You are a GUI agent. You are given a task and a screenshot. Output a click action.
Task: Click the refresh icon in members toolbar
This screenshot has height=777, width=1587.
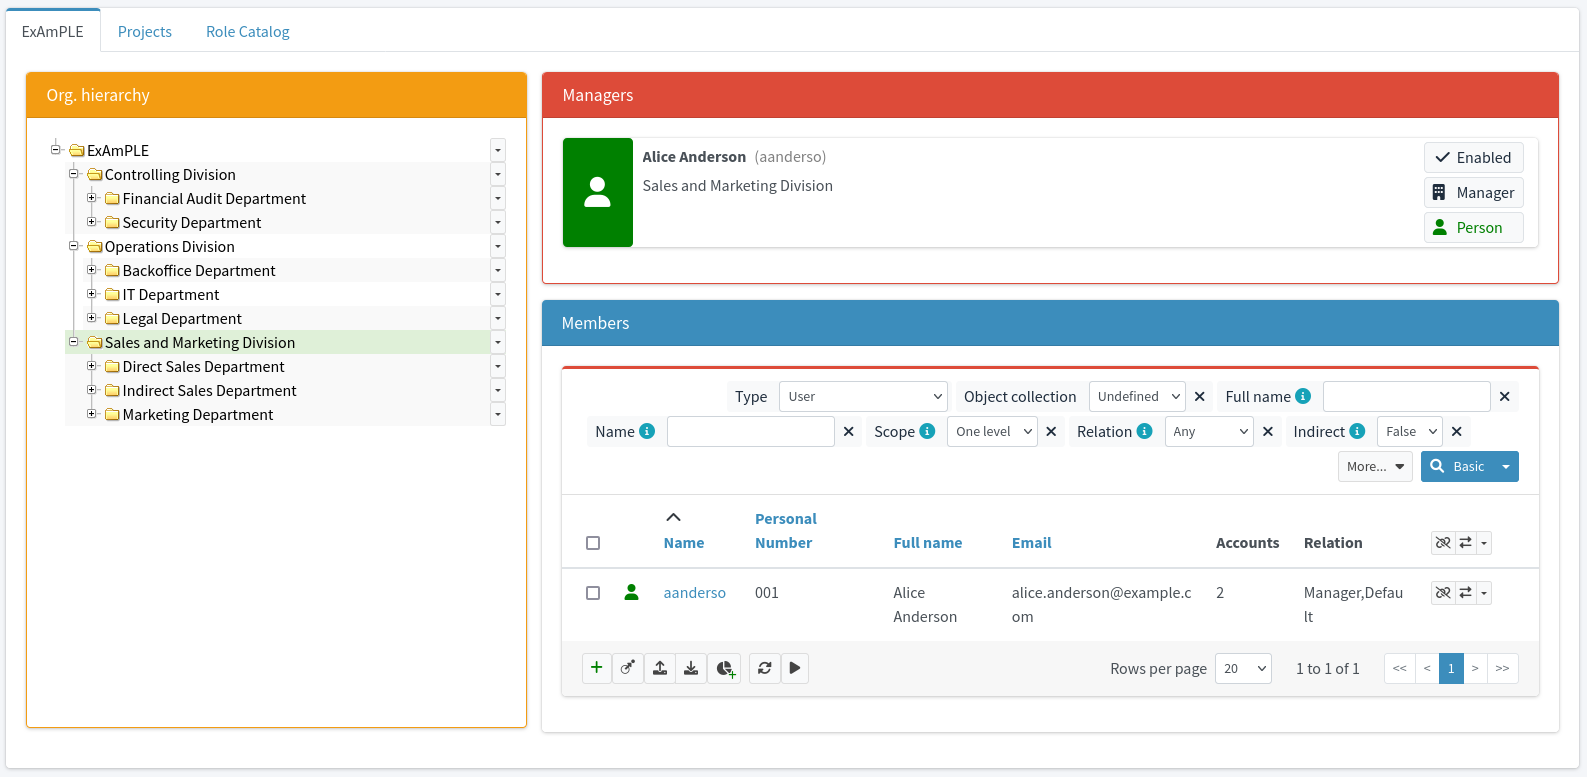pyautogui.click(x=765, y=668)
